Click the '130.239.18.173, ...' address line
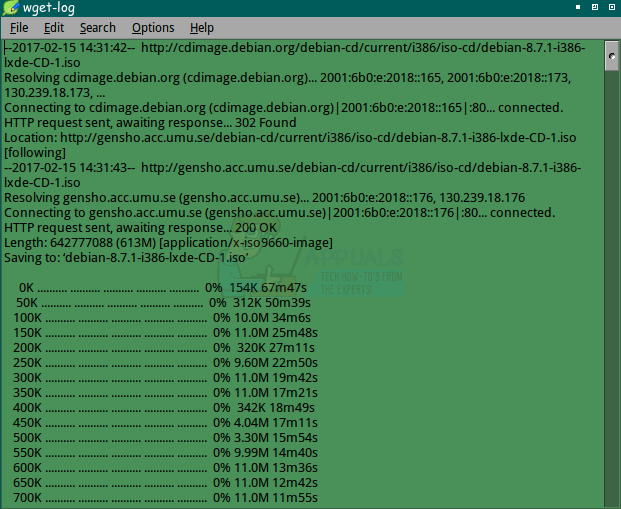The width and height of the screenshot is (621, 509). click(x=55, y=93)
